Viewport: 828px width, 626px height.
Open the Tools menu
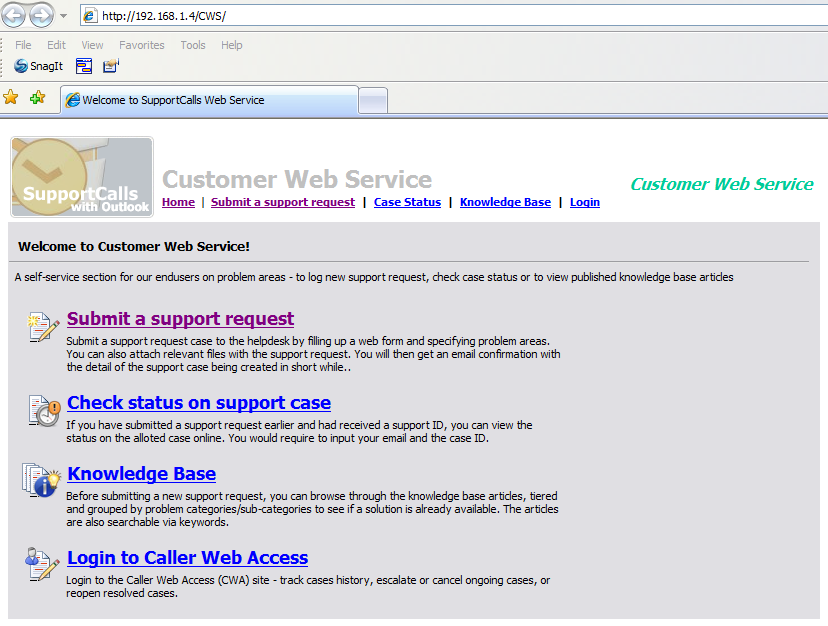coord(193,45)
